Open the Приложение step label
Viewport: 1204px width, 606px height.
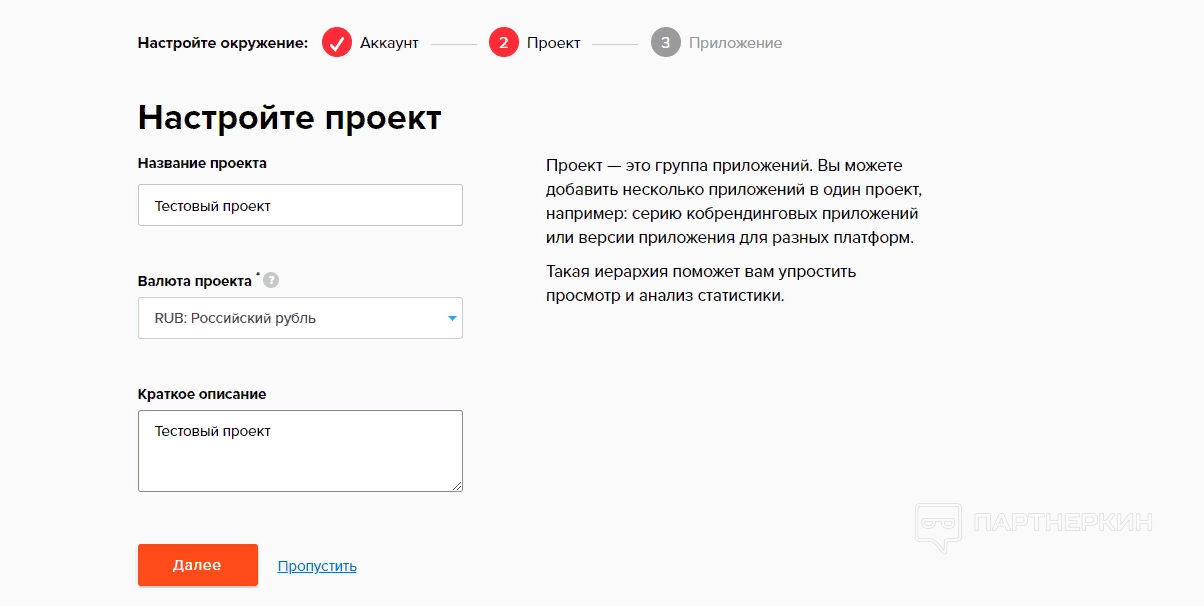[x=735, y=43]
